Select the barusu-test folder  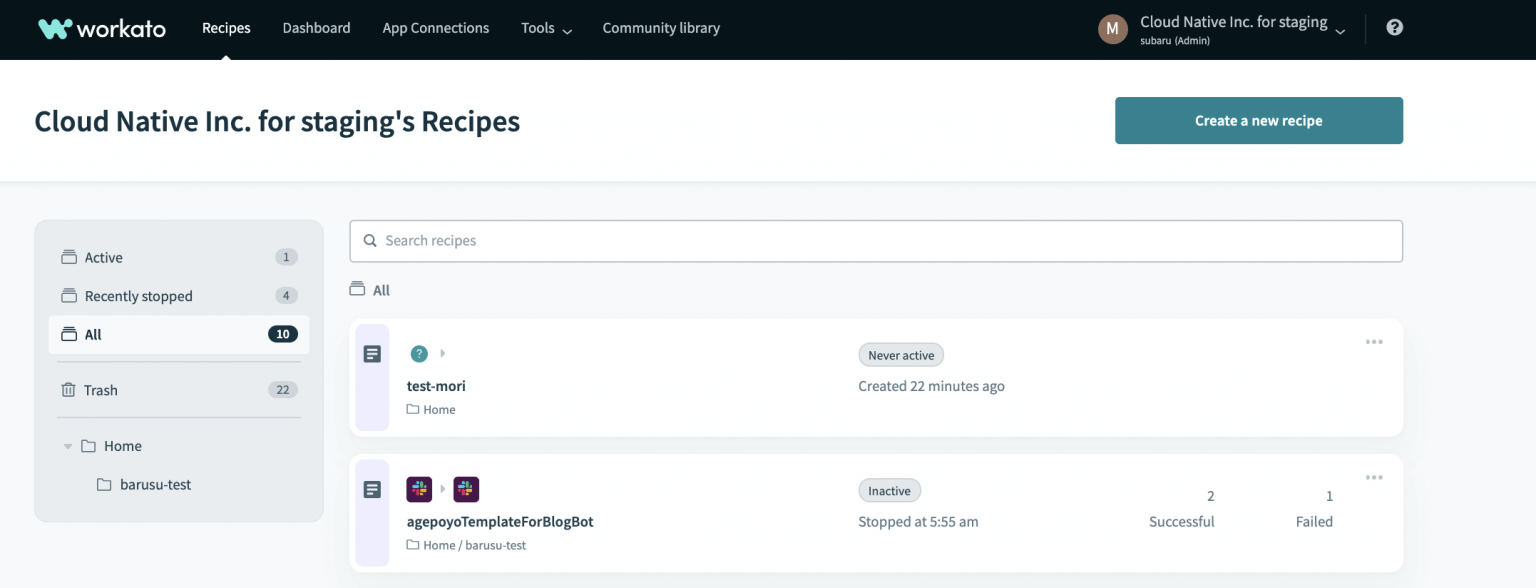tap(155, 484)
